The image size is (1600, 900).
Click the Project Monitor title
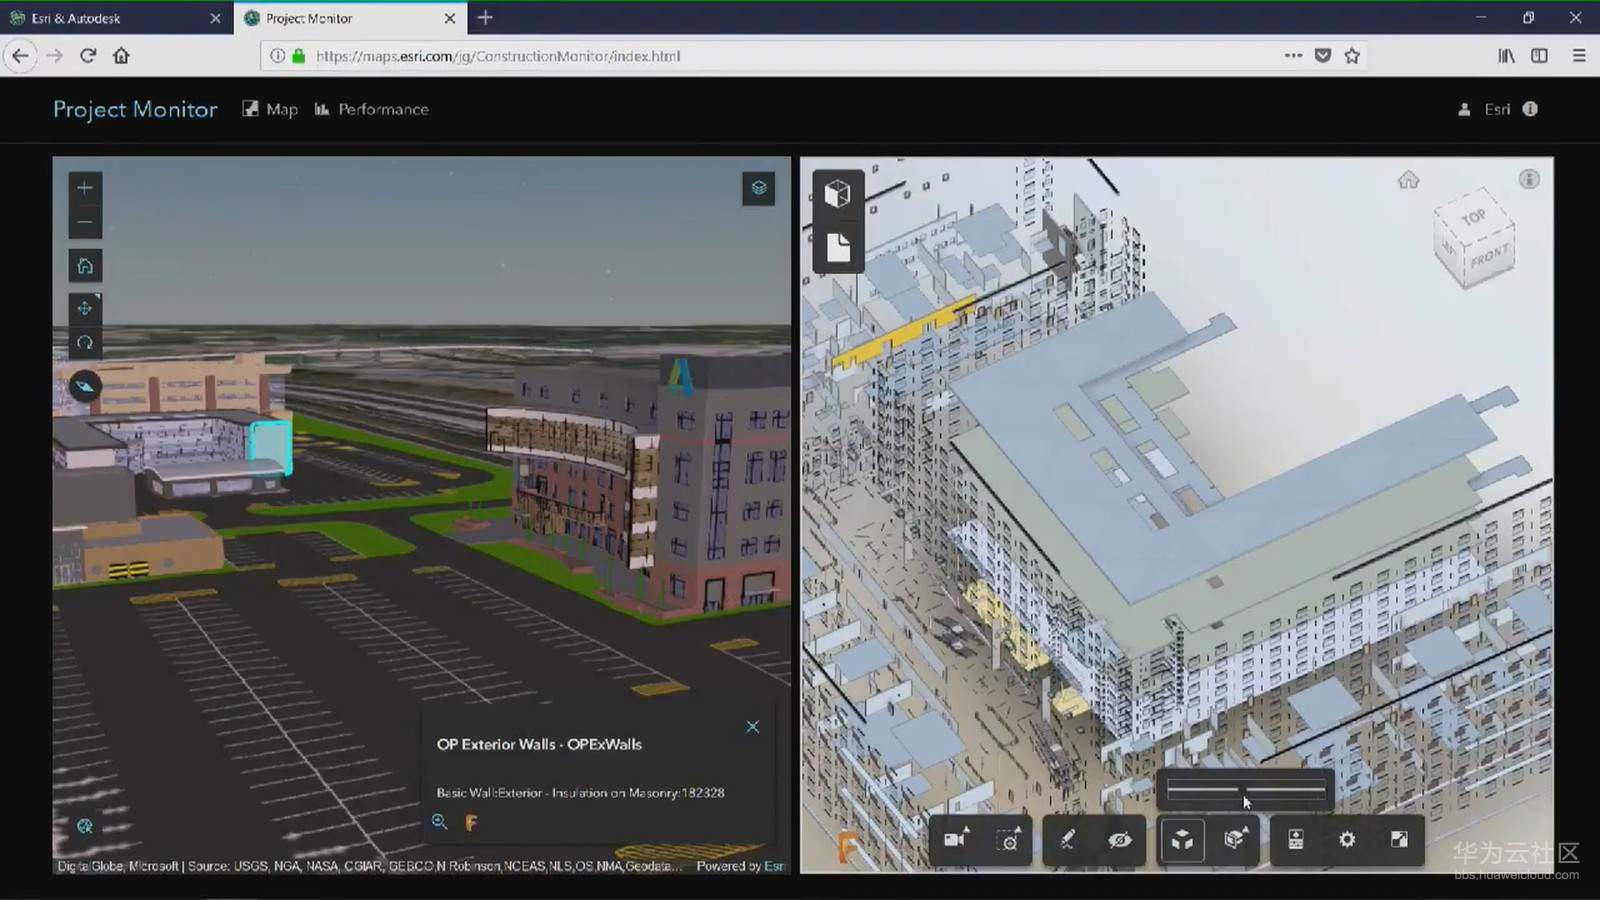coord(135,109)
